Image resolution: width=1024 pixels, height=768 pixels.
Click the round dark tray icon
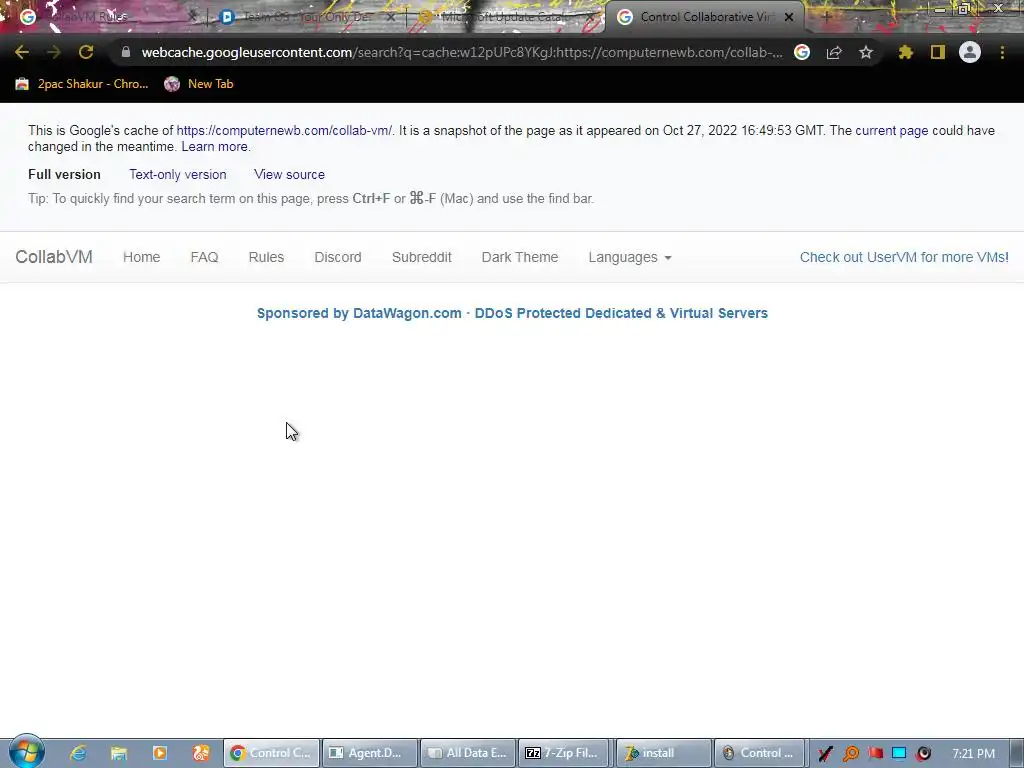[923, 754]
